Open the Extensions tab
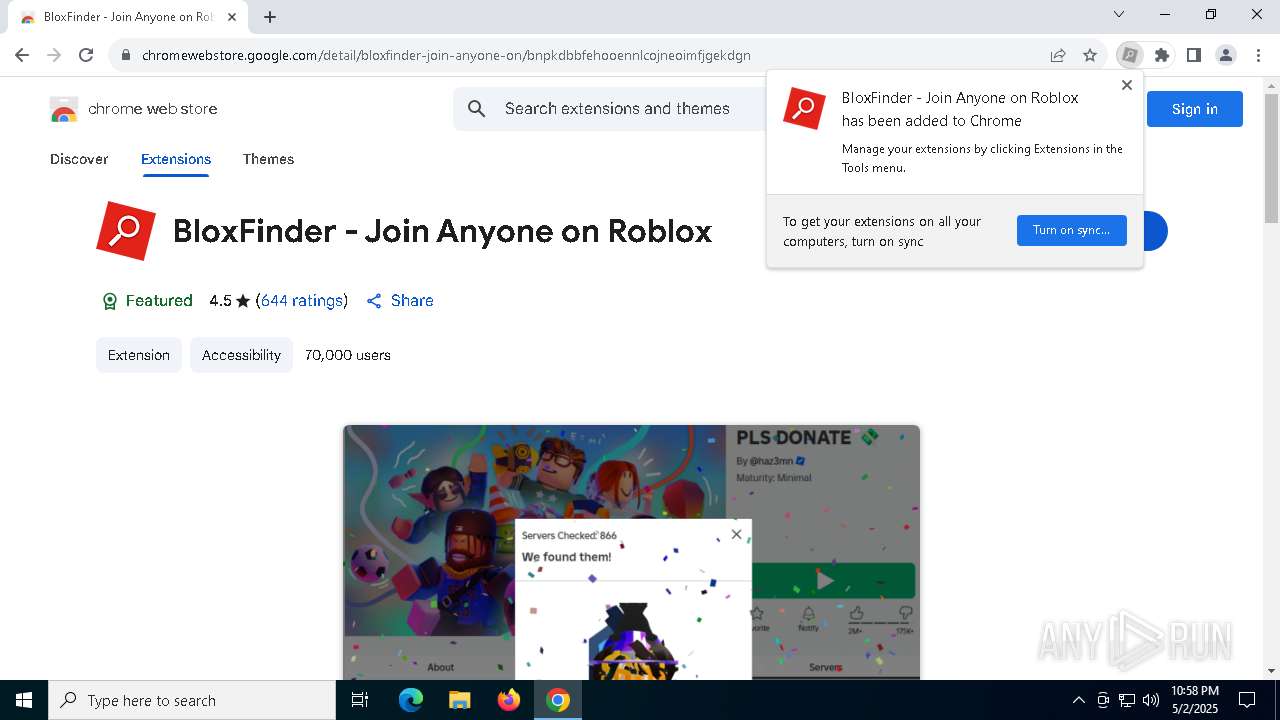This screenshot has height=720, width=1280. 176,159
